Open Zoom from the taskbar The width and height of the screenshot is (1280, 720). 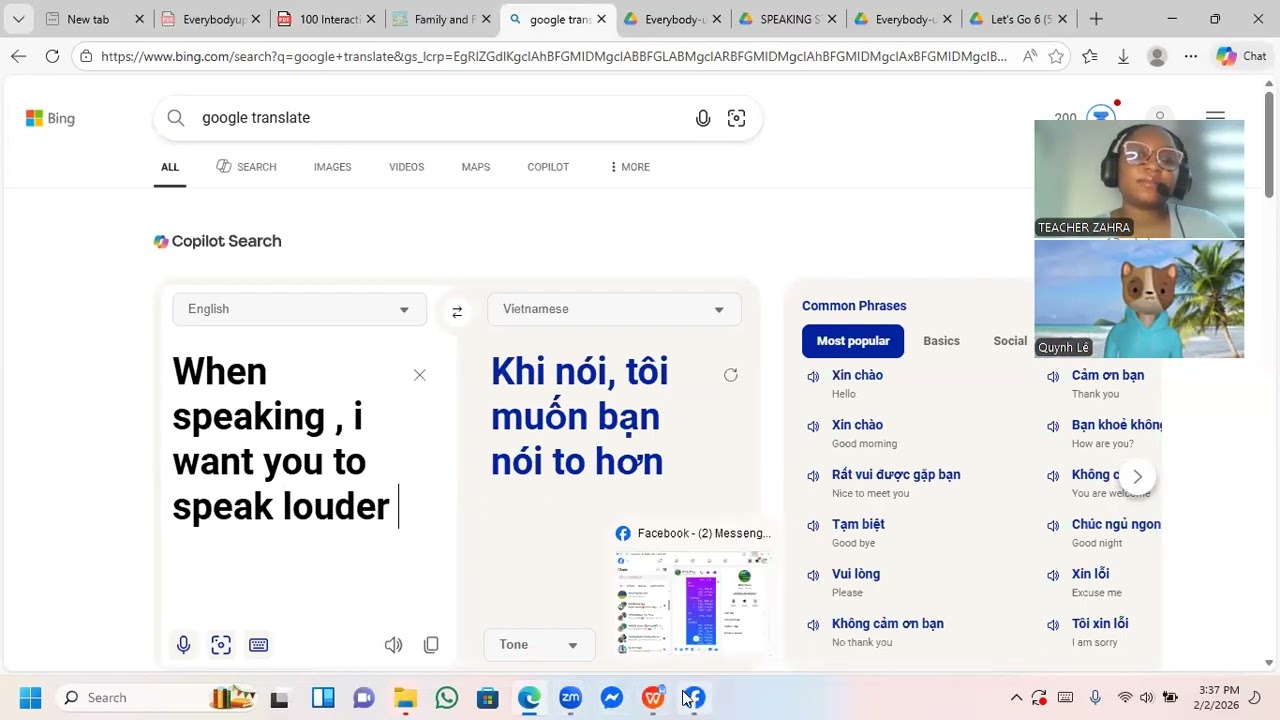pos(570,697)
